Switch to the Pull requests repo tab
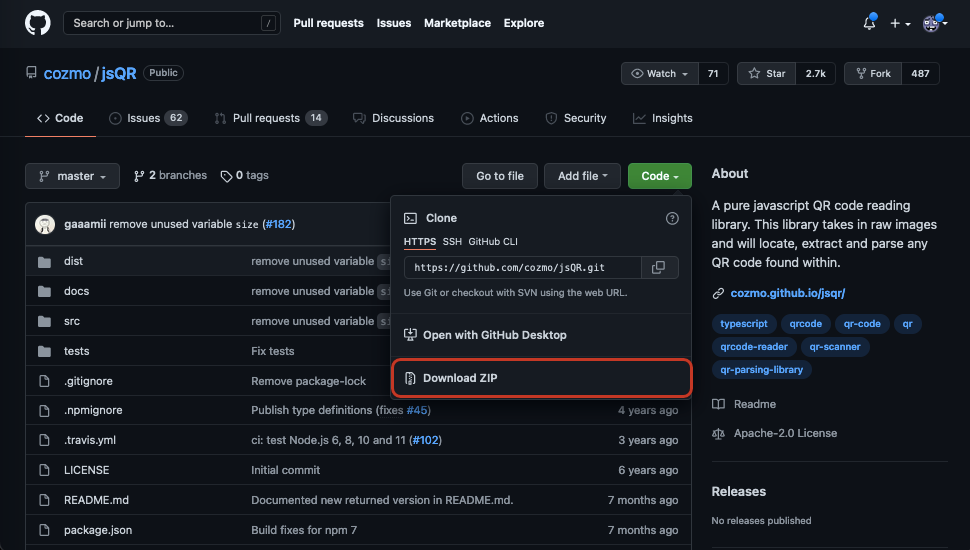Image resolution: width=970 pixels, height=550 pixels. pos(271,118)
